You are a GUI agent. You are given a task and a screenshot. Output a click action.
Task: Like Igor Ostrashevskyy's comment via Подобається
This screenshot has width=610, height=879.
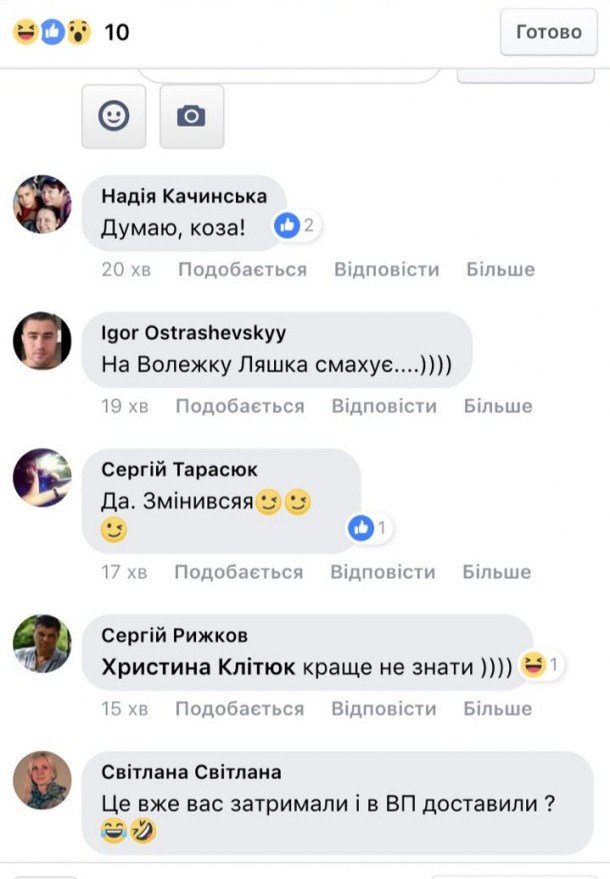click(240, 406)
